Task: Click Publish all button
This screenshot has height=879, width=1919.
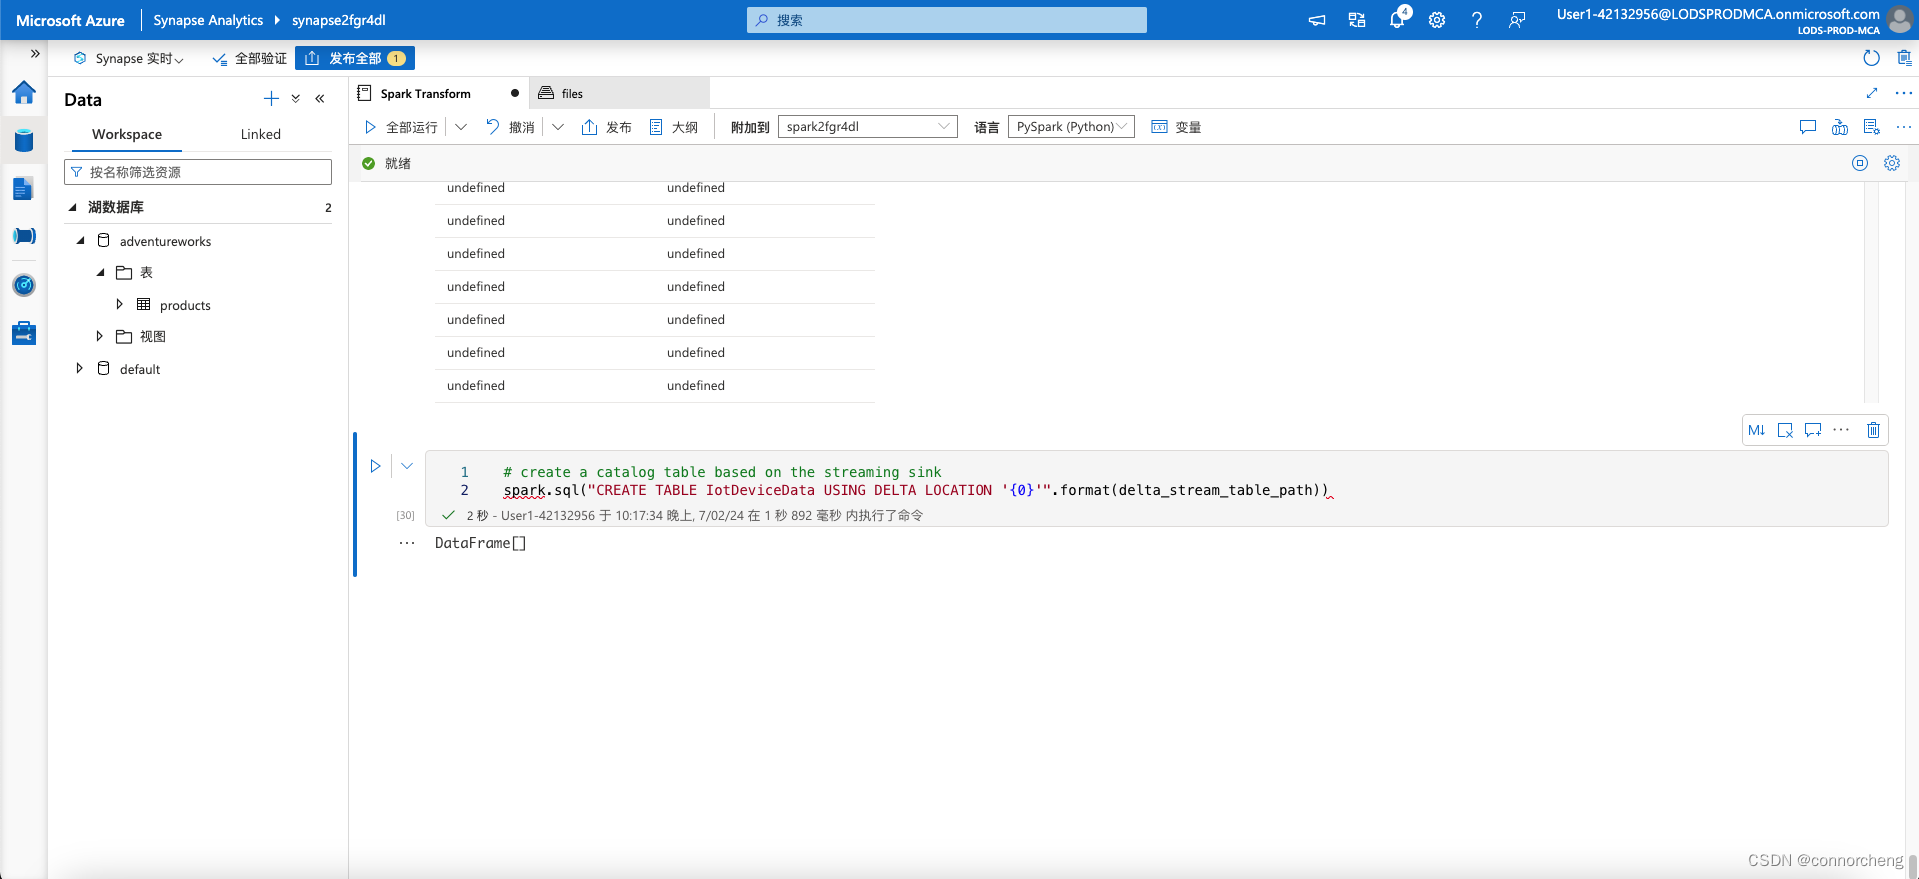Action: pyautogui.click(x=355, y=58)
